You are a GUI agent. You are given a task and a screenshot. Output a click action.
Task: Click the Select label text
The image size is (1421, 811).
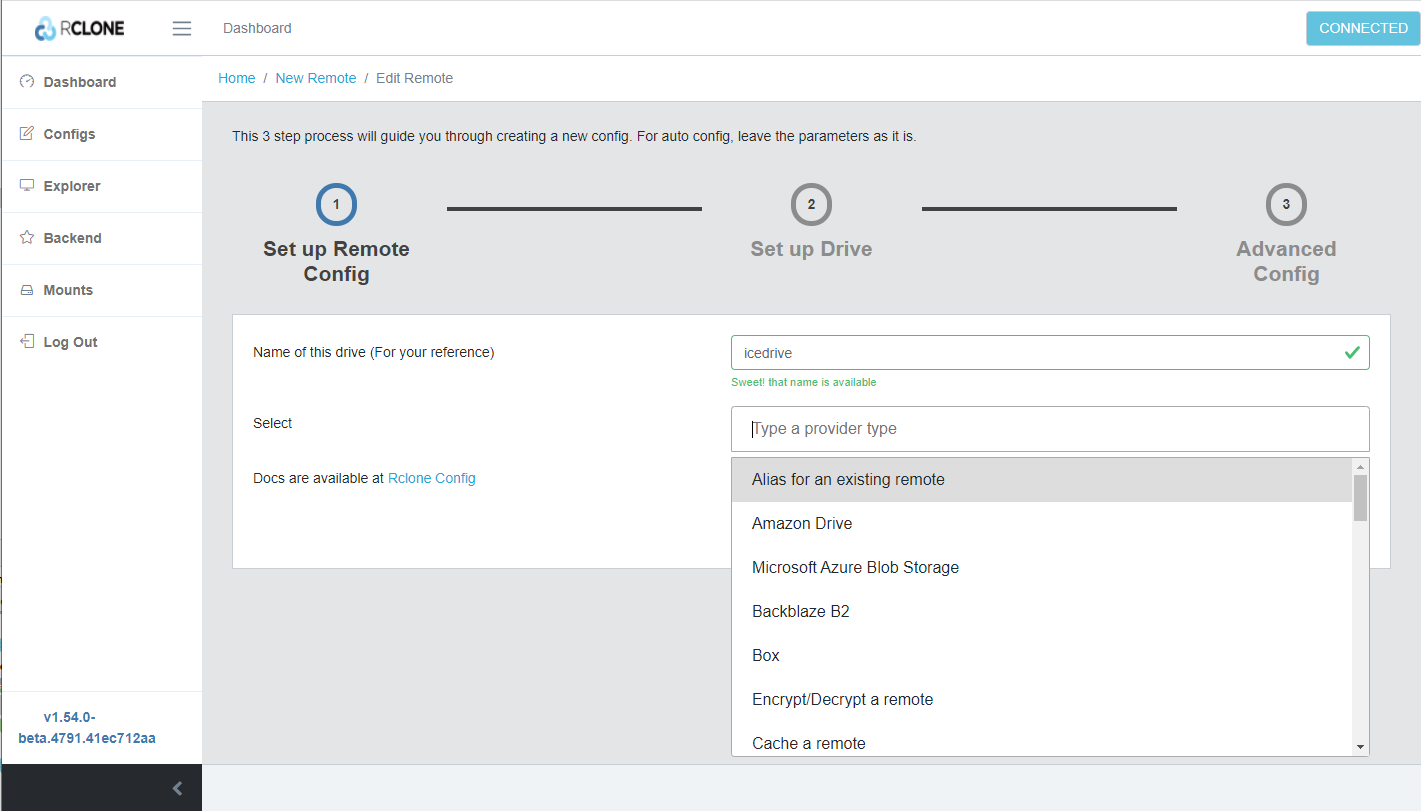click(x=273, y=423)
